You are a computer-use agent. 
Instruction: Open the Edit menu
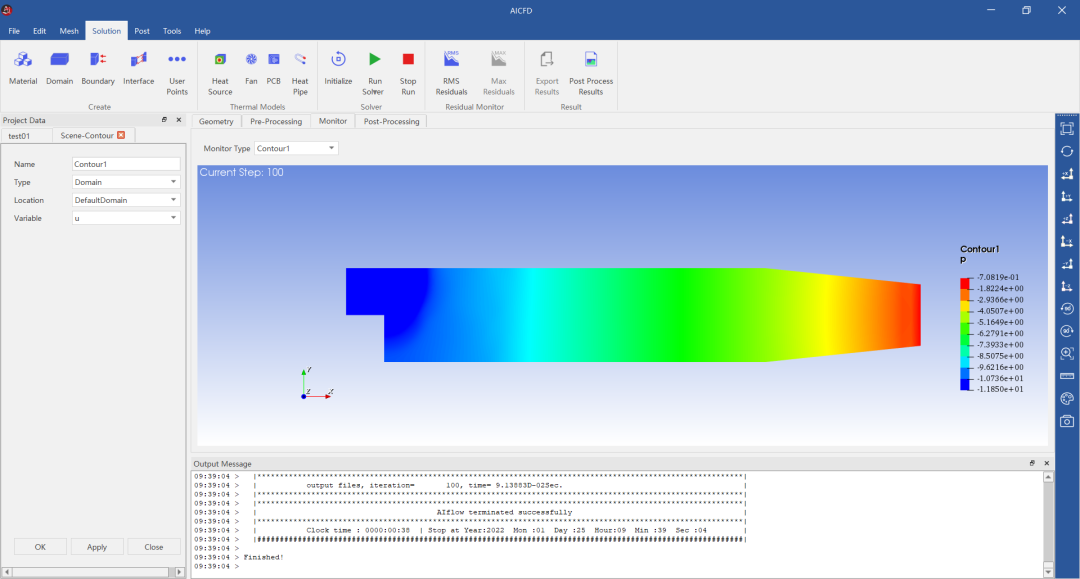tap(39, 31)
